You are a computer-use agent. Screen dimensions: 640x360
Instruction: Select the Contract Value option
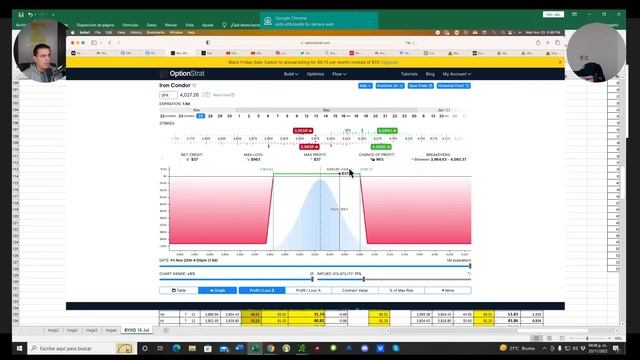[355, 290]
